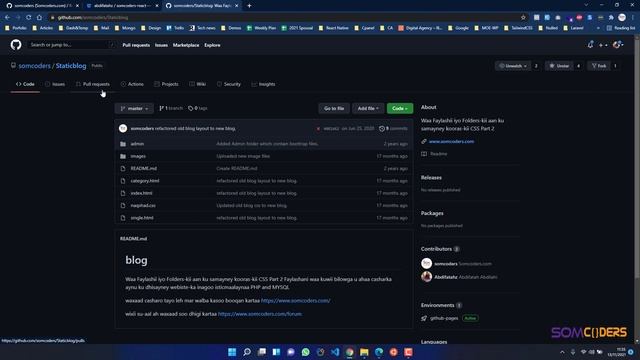Viewport: 640px width, 360px height.
Task: Open Issues in the top navigation
Action: coord(161,45)
